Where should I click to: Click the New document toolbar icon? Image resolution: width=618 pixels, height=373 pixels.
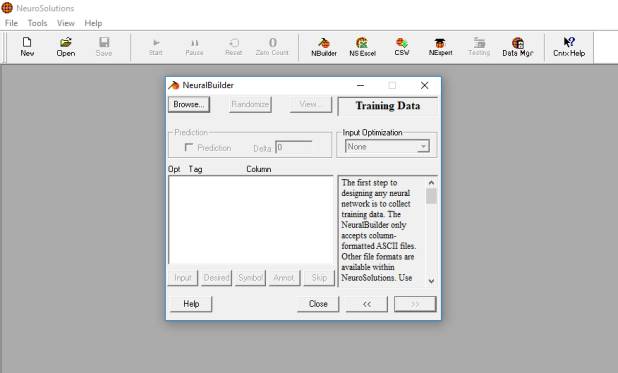27,47
